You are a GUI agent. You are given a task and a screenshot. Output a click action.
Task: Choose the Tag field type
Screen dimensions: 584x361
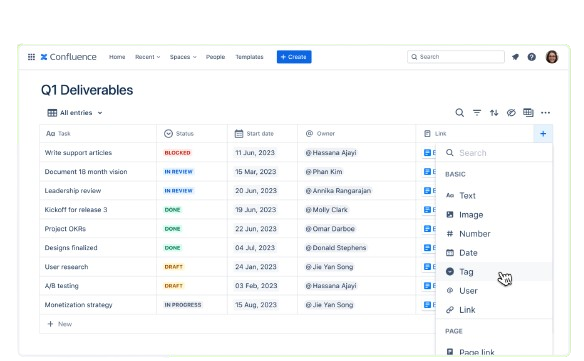click(x=494, y=272)
